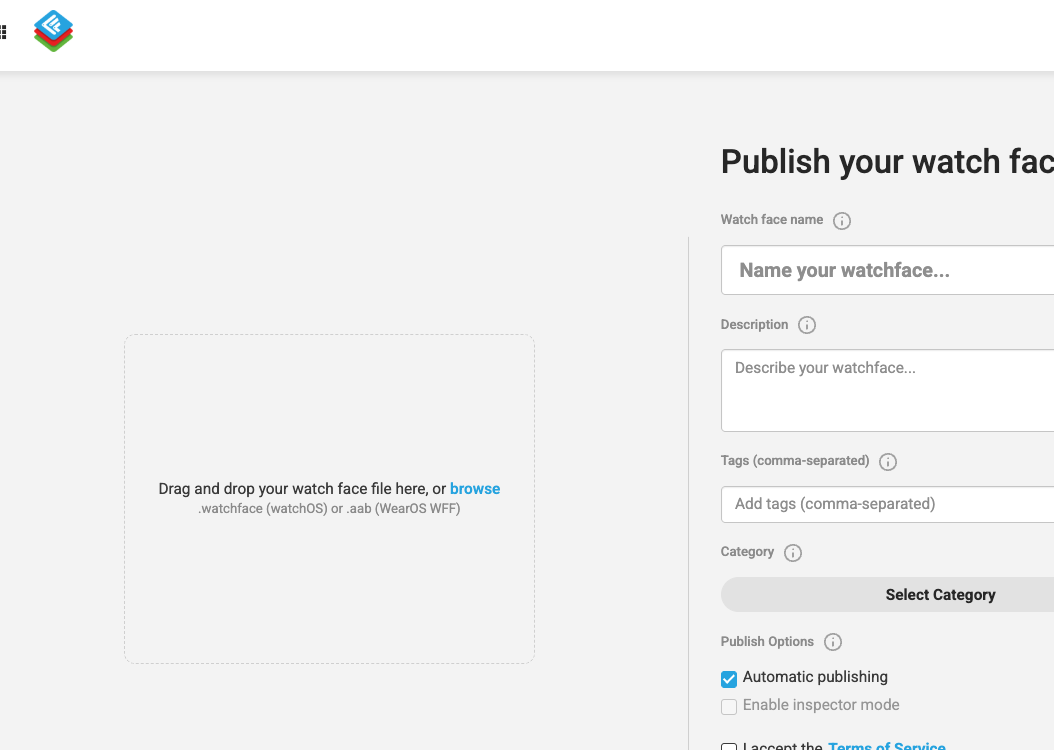Click the 'Enable inspector mode' label text

click(x=821, y=705)
